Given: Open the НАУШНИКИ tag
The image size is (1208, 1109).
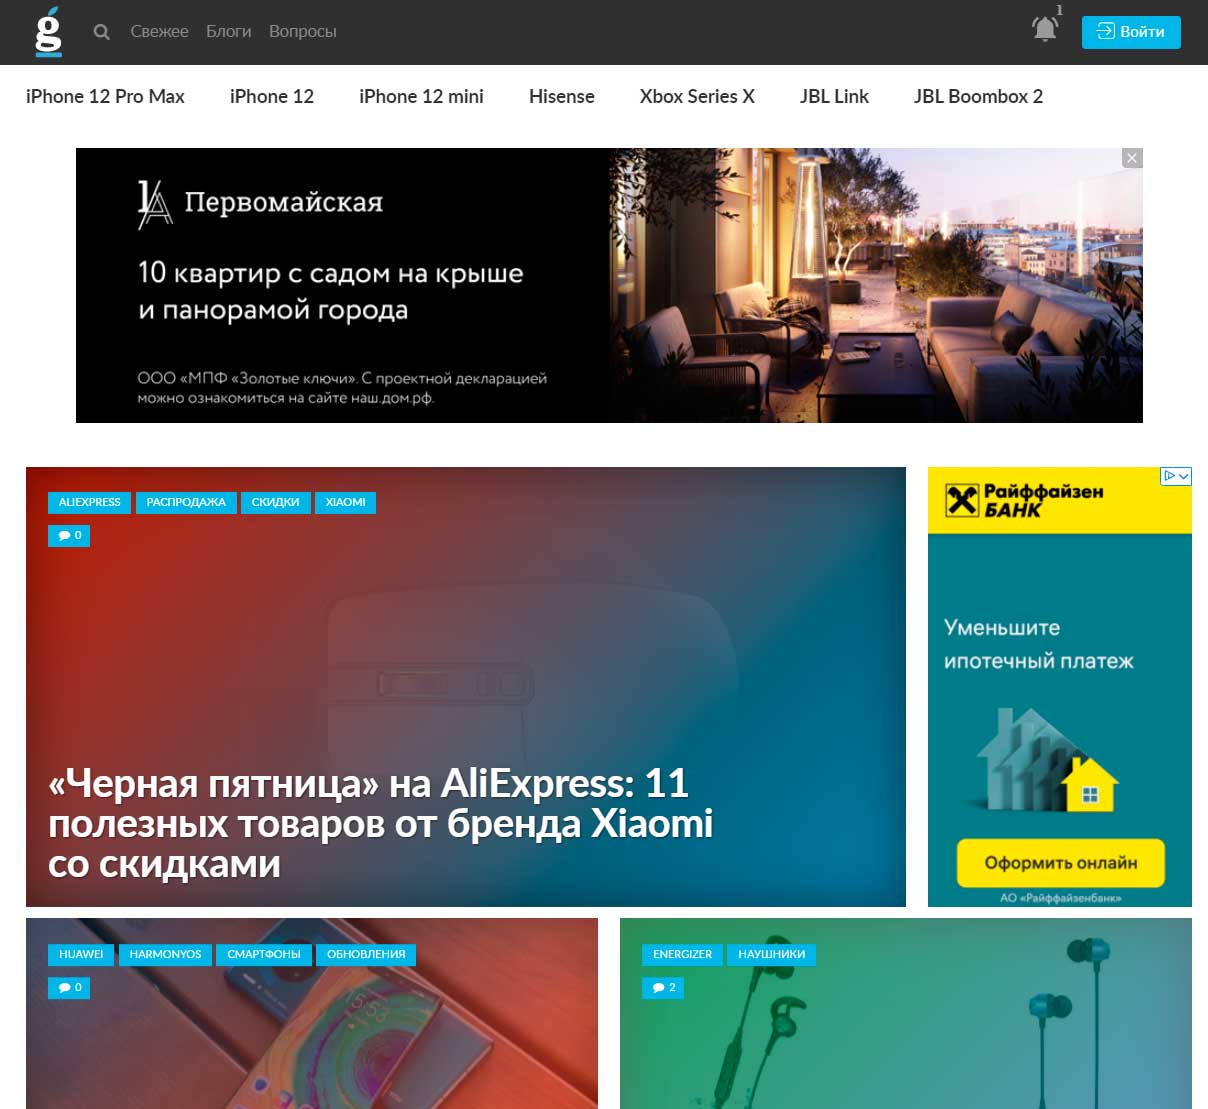Looking at the screenshot, I should [x=772, y=954].
